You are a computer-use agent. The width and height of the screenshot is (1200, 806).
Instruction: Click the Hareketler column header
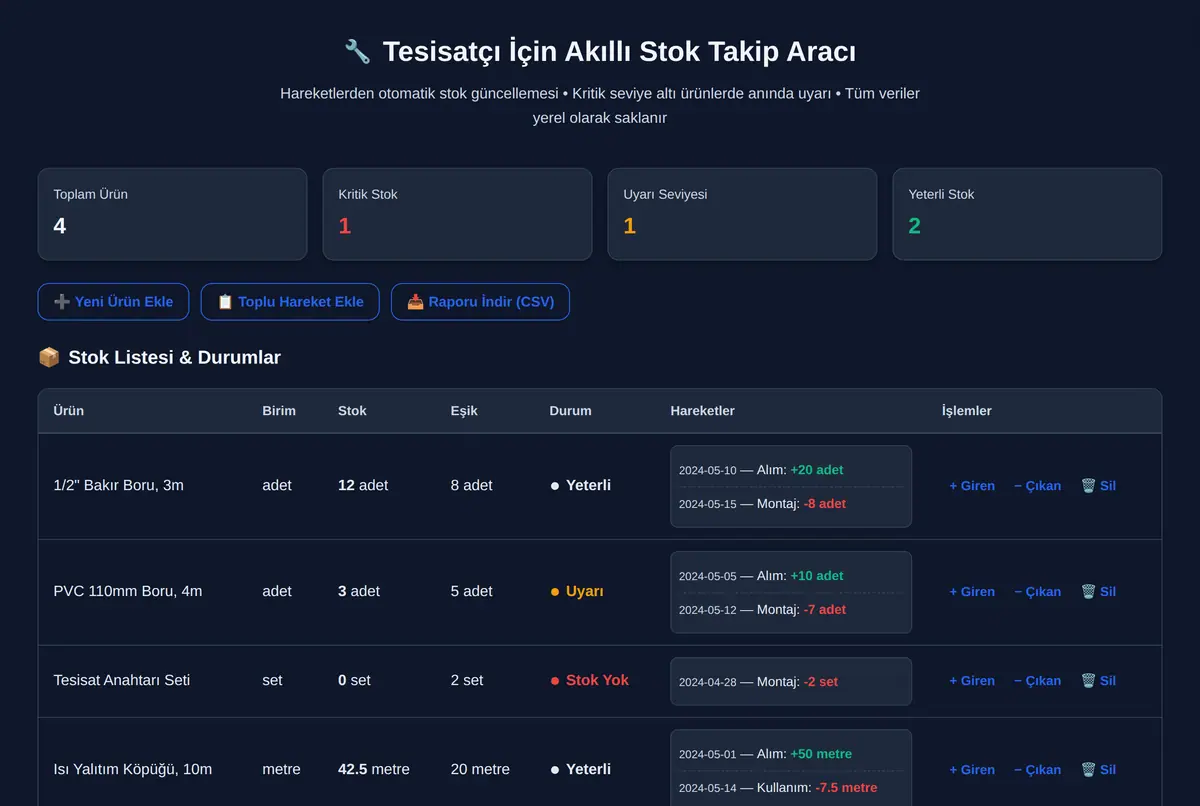(x=702, y=411)
